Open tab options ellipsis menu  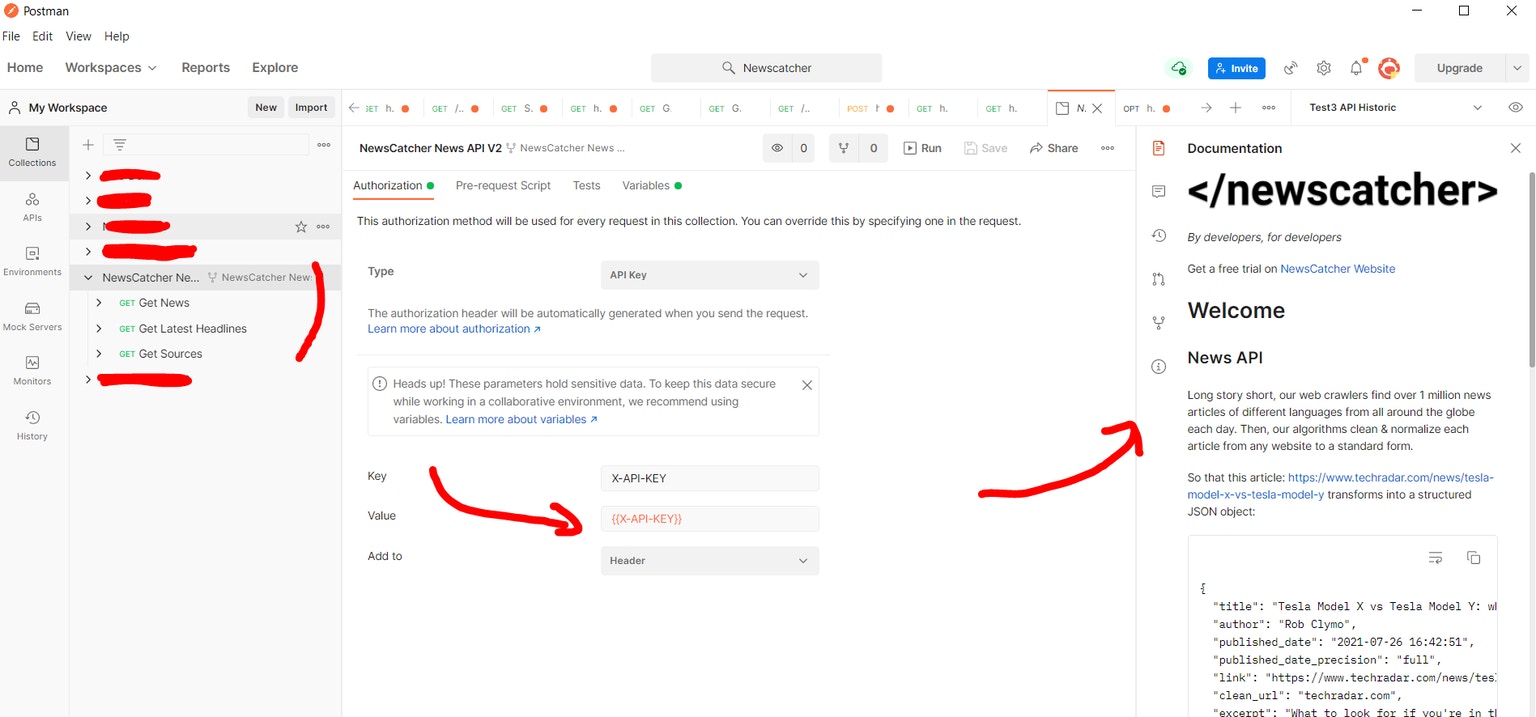click(1268, 108)
